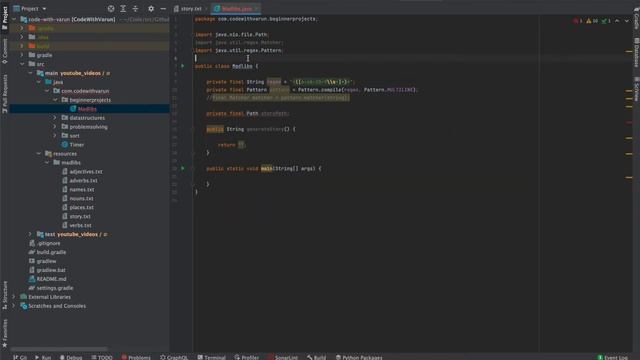Image resolution: width=640 pixels, height=360 pixels.
Task: Open the Run tool window button
Action: coord(43,357)
